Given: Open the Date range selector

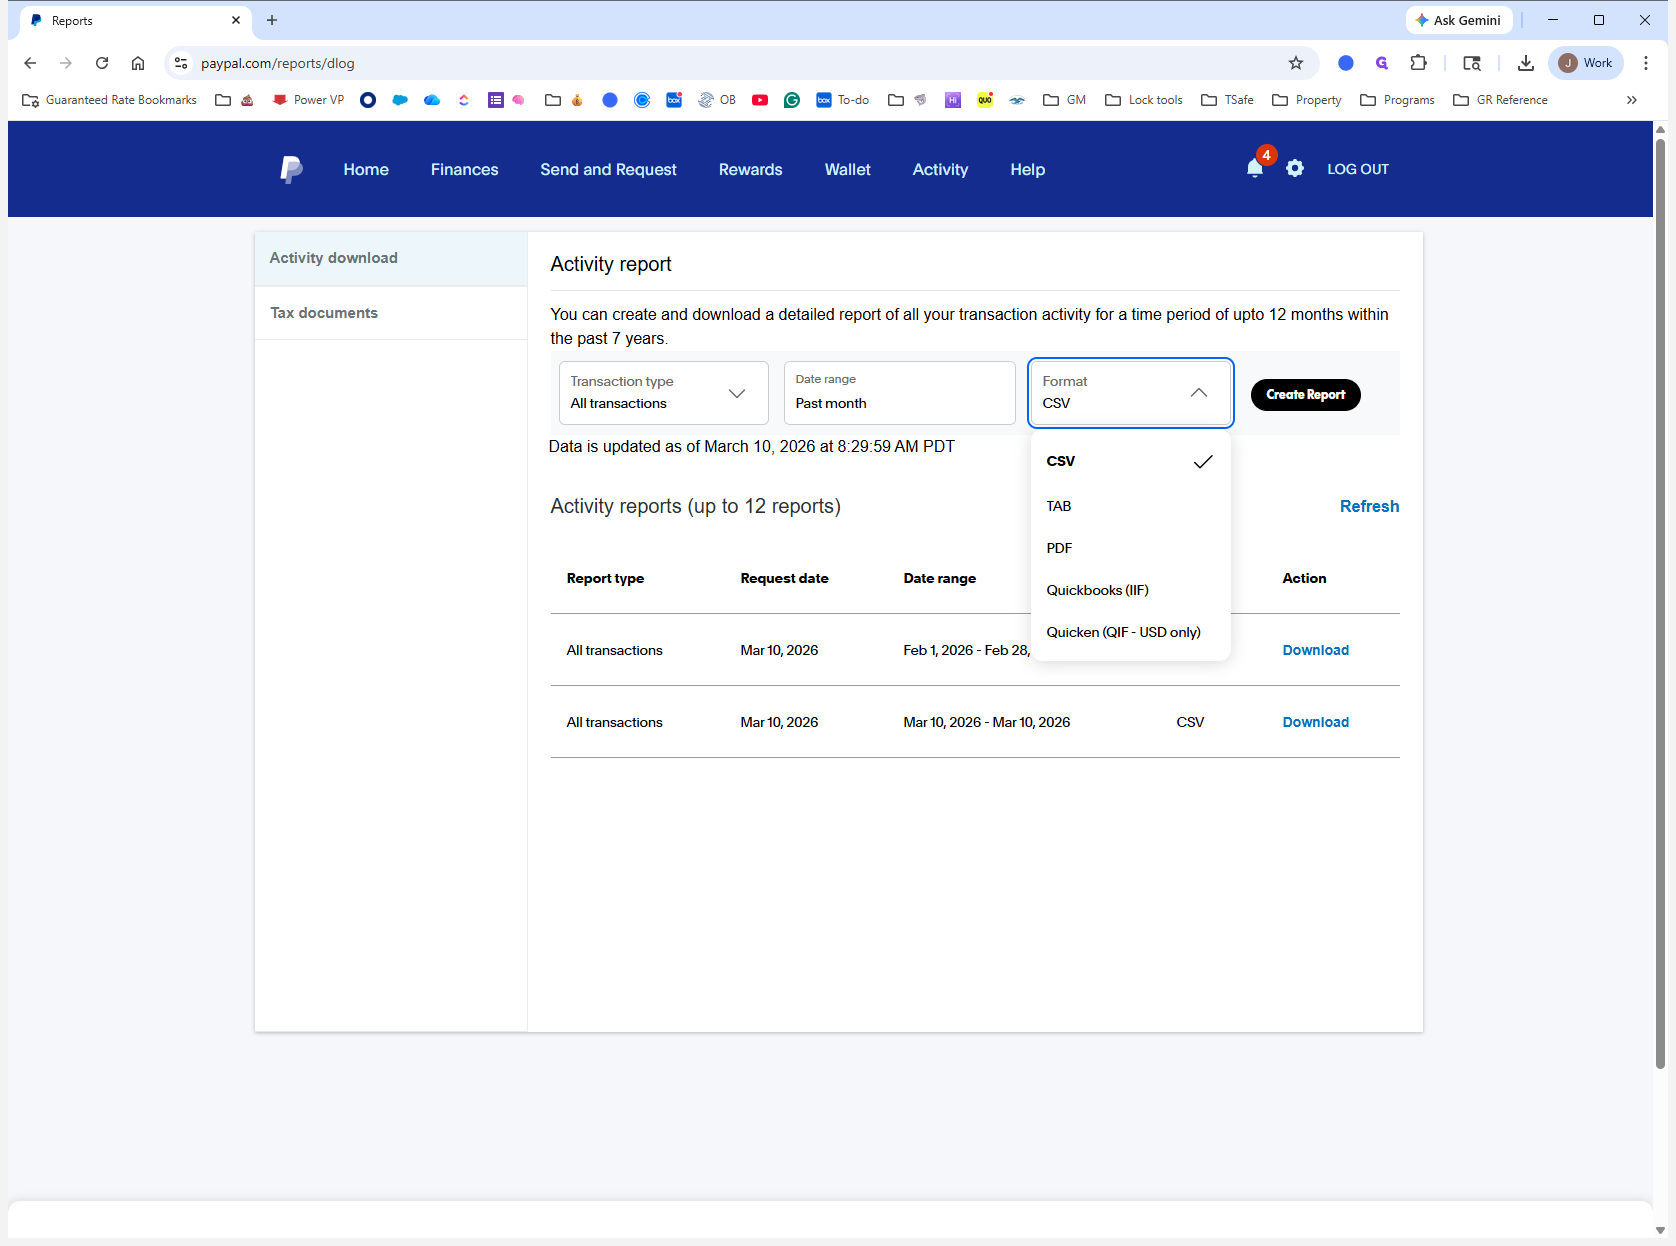Looking at the screenshot, I should pos(900,393).
